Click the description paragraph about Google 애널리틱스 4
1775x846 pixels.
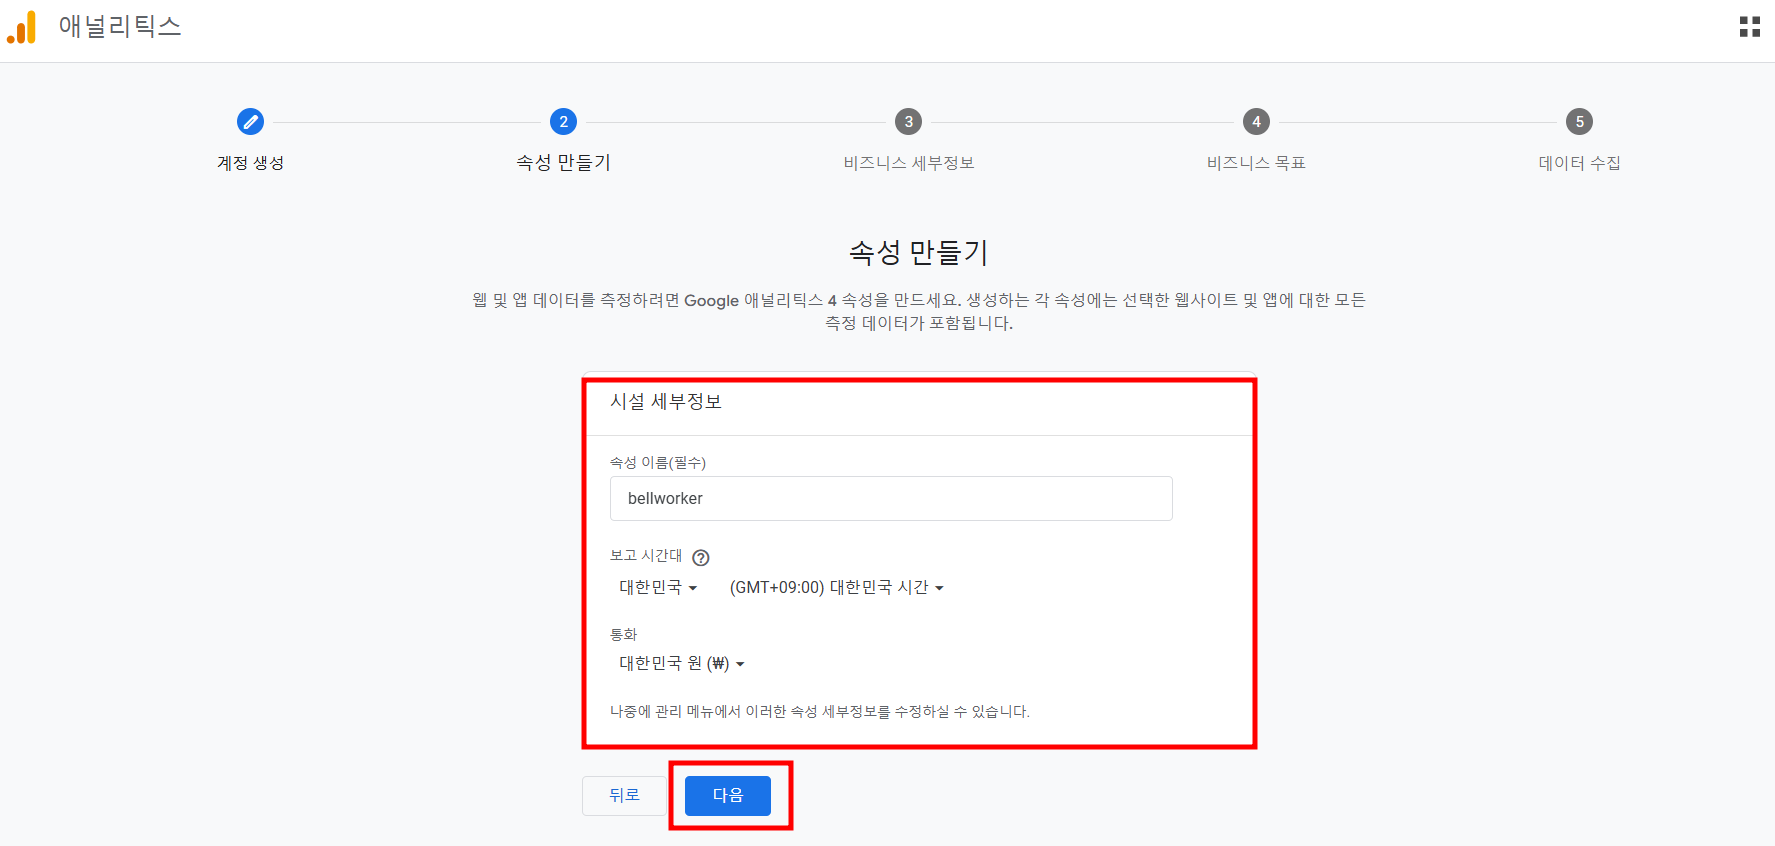918,311
